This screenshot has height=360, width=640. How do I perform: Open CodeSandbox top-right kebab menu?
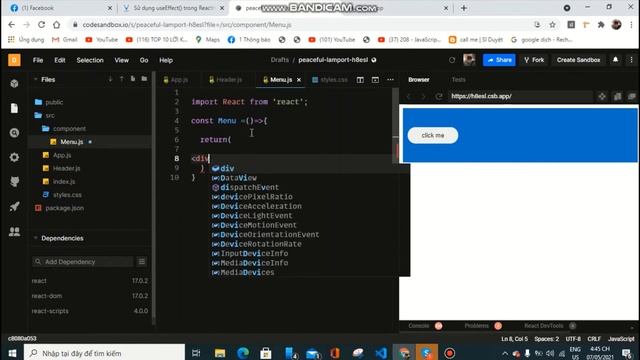coord(631,60)
